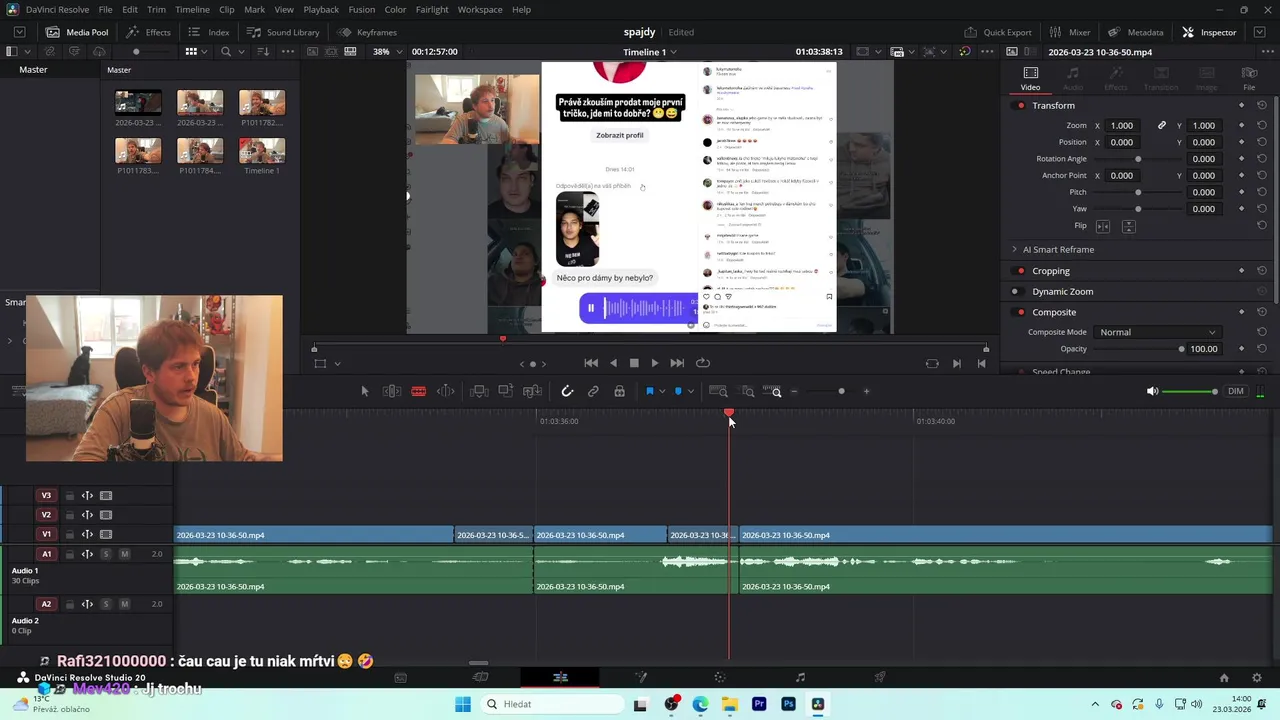Open the Timeline 1 name dropdown
1280x720 pixels.
pos(650,52)
